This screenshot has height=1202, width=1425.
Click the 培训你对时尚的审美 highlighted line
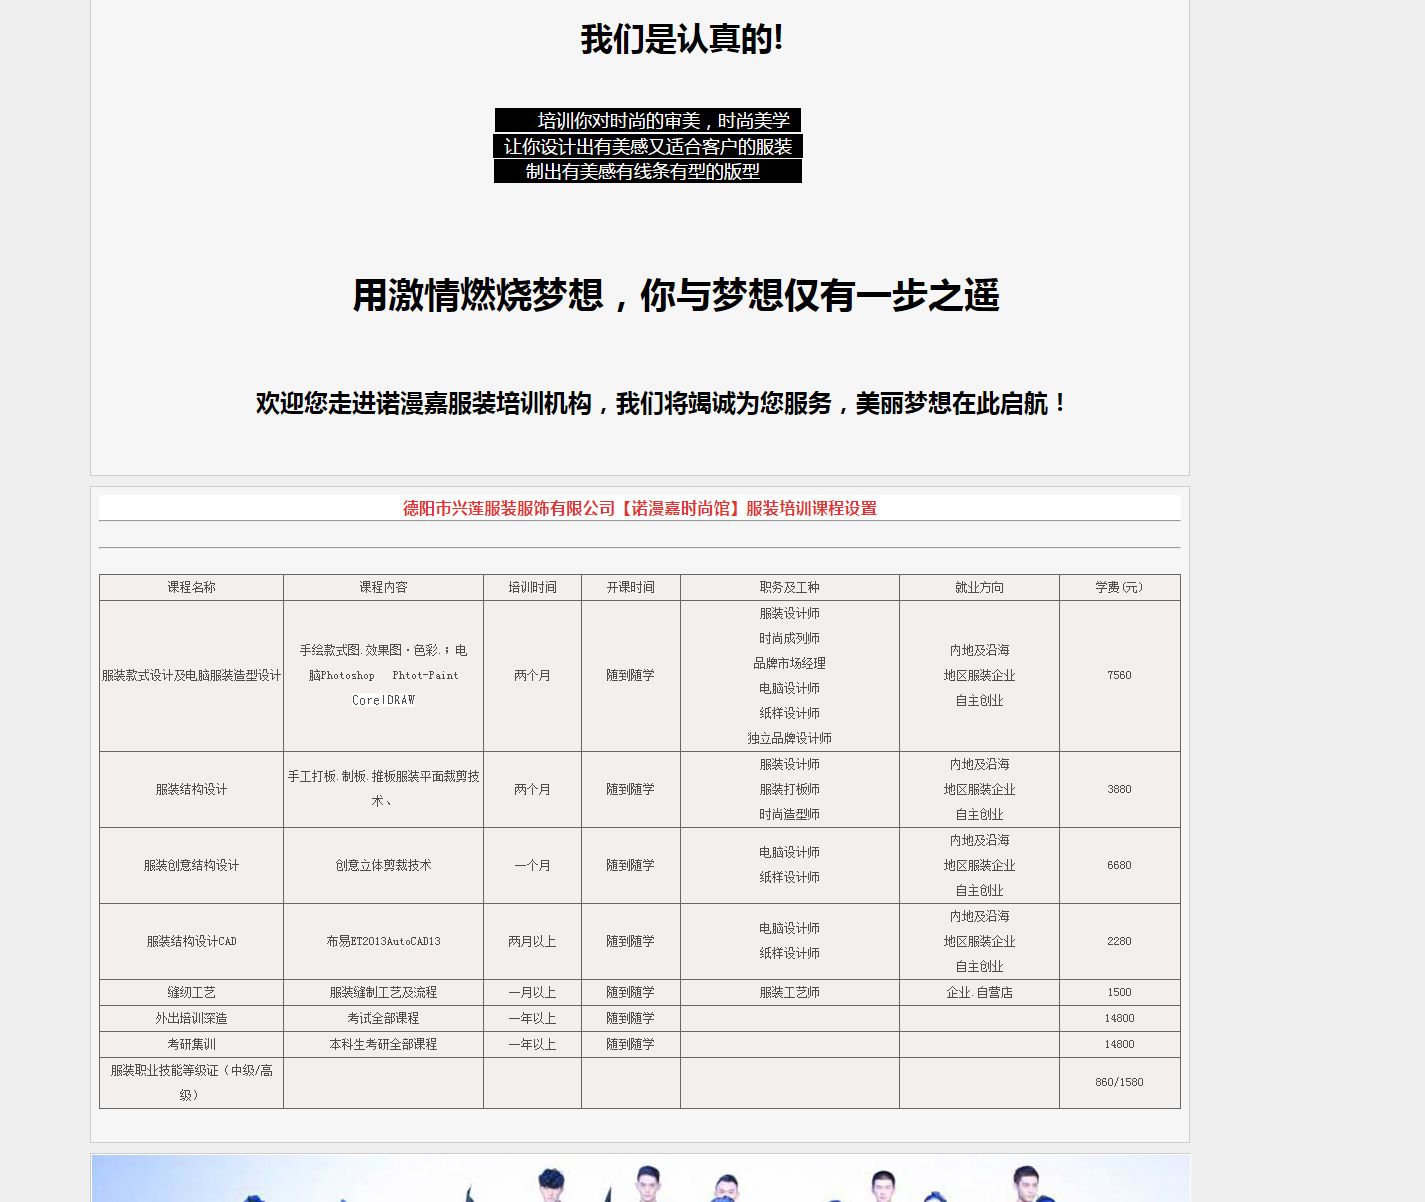coord(648,121)
